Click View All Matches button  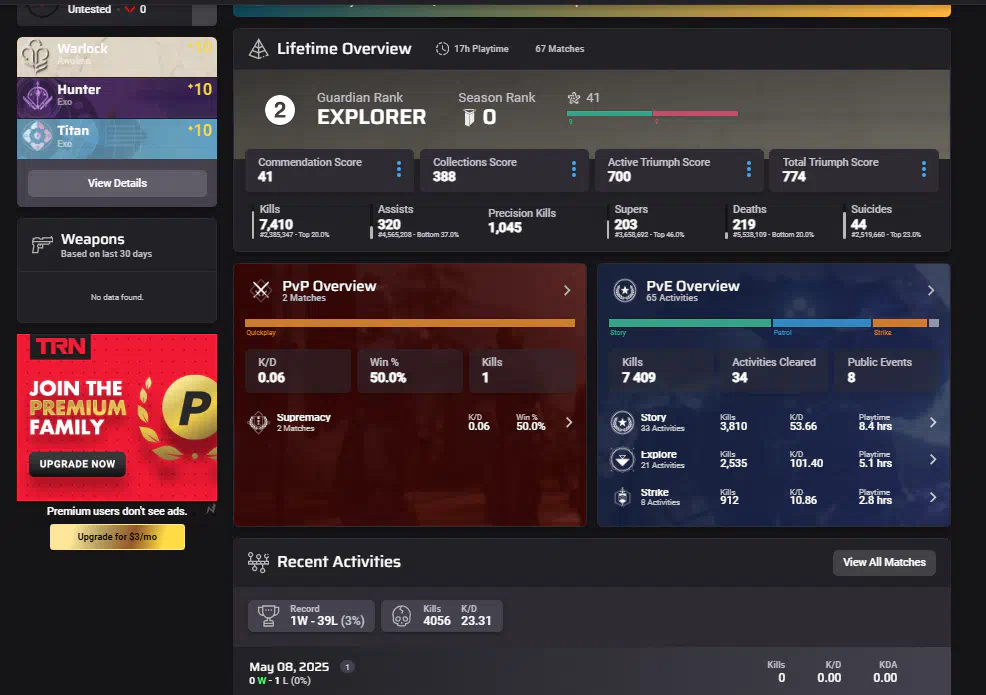(x=884, y=562)
